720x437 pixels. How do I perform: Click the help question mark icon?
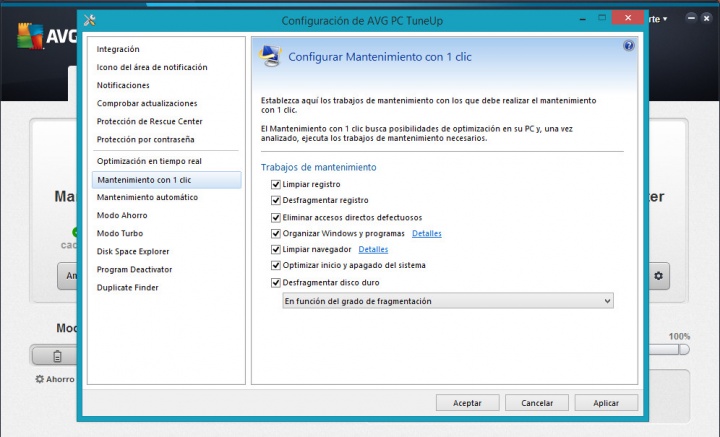click(629, 45)
